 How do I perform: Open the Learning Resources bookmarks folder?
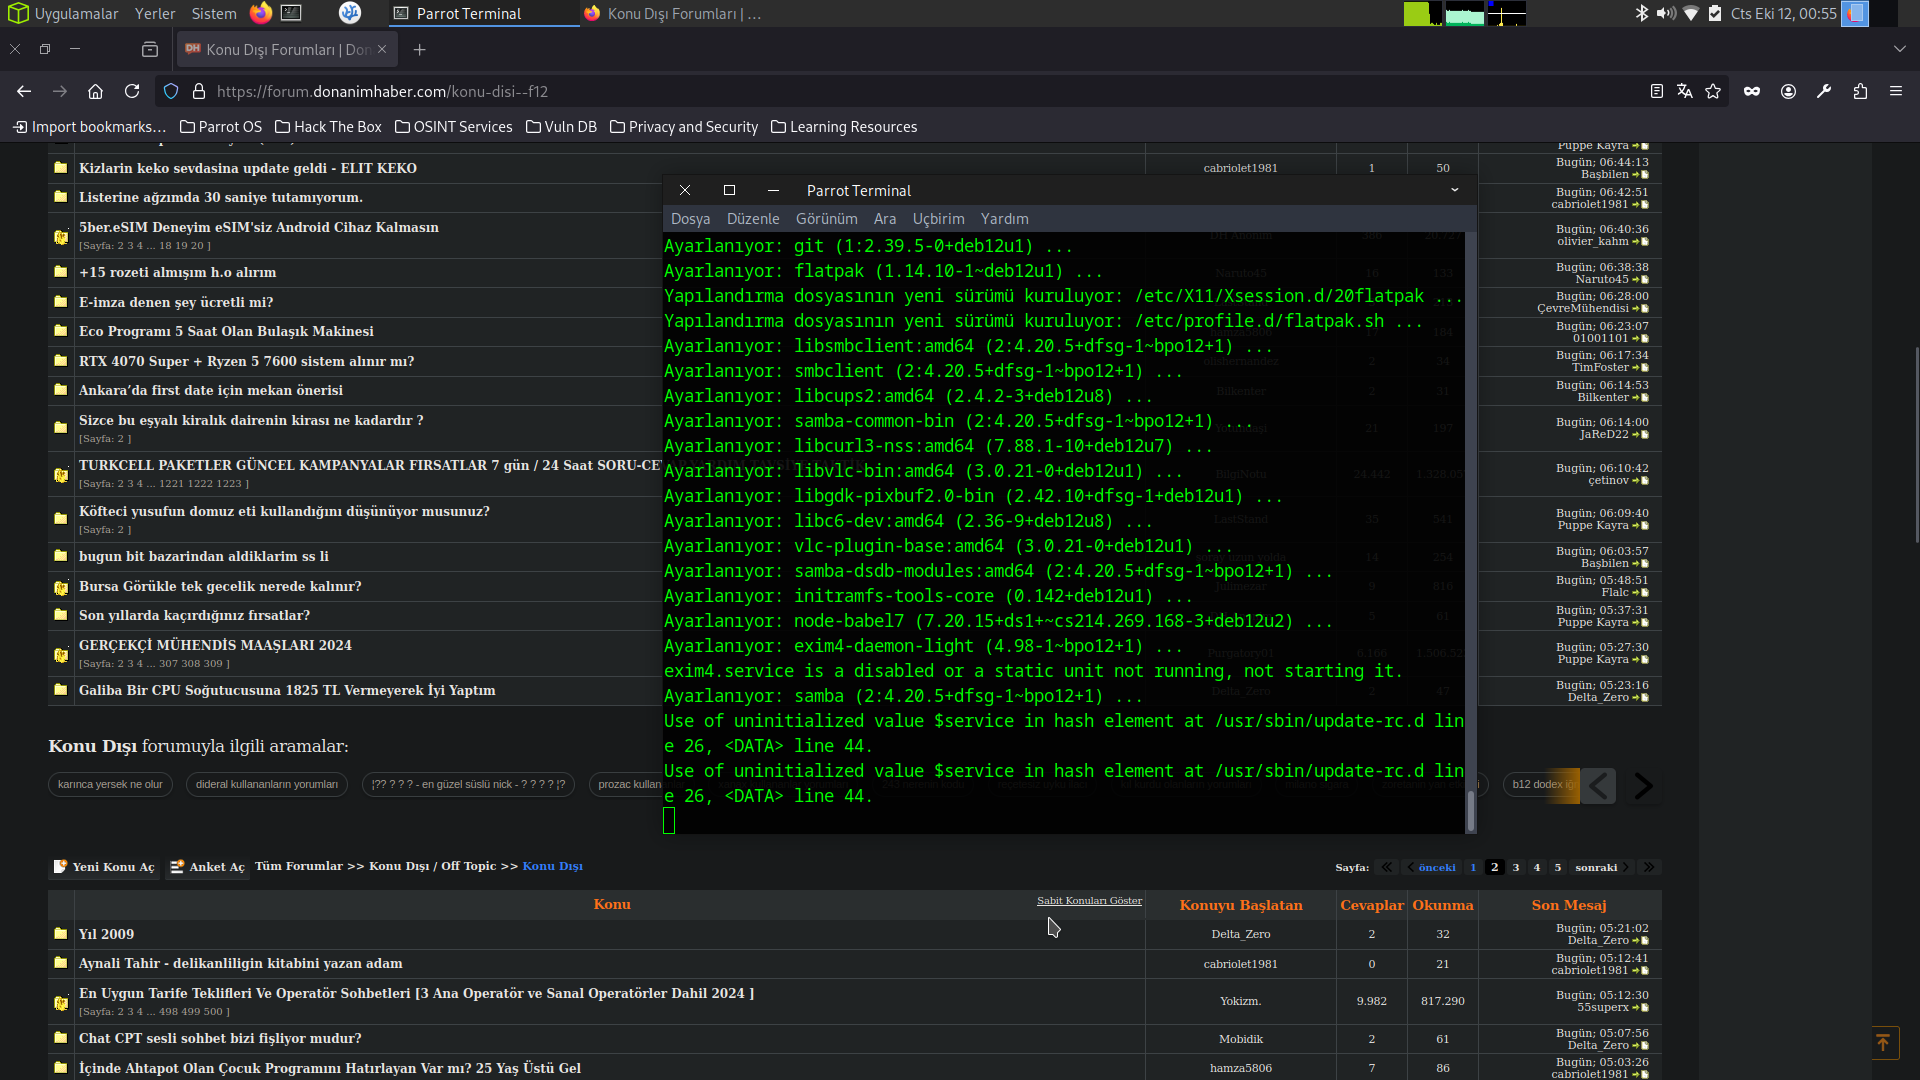point(844,127)
